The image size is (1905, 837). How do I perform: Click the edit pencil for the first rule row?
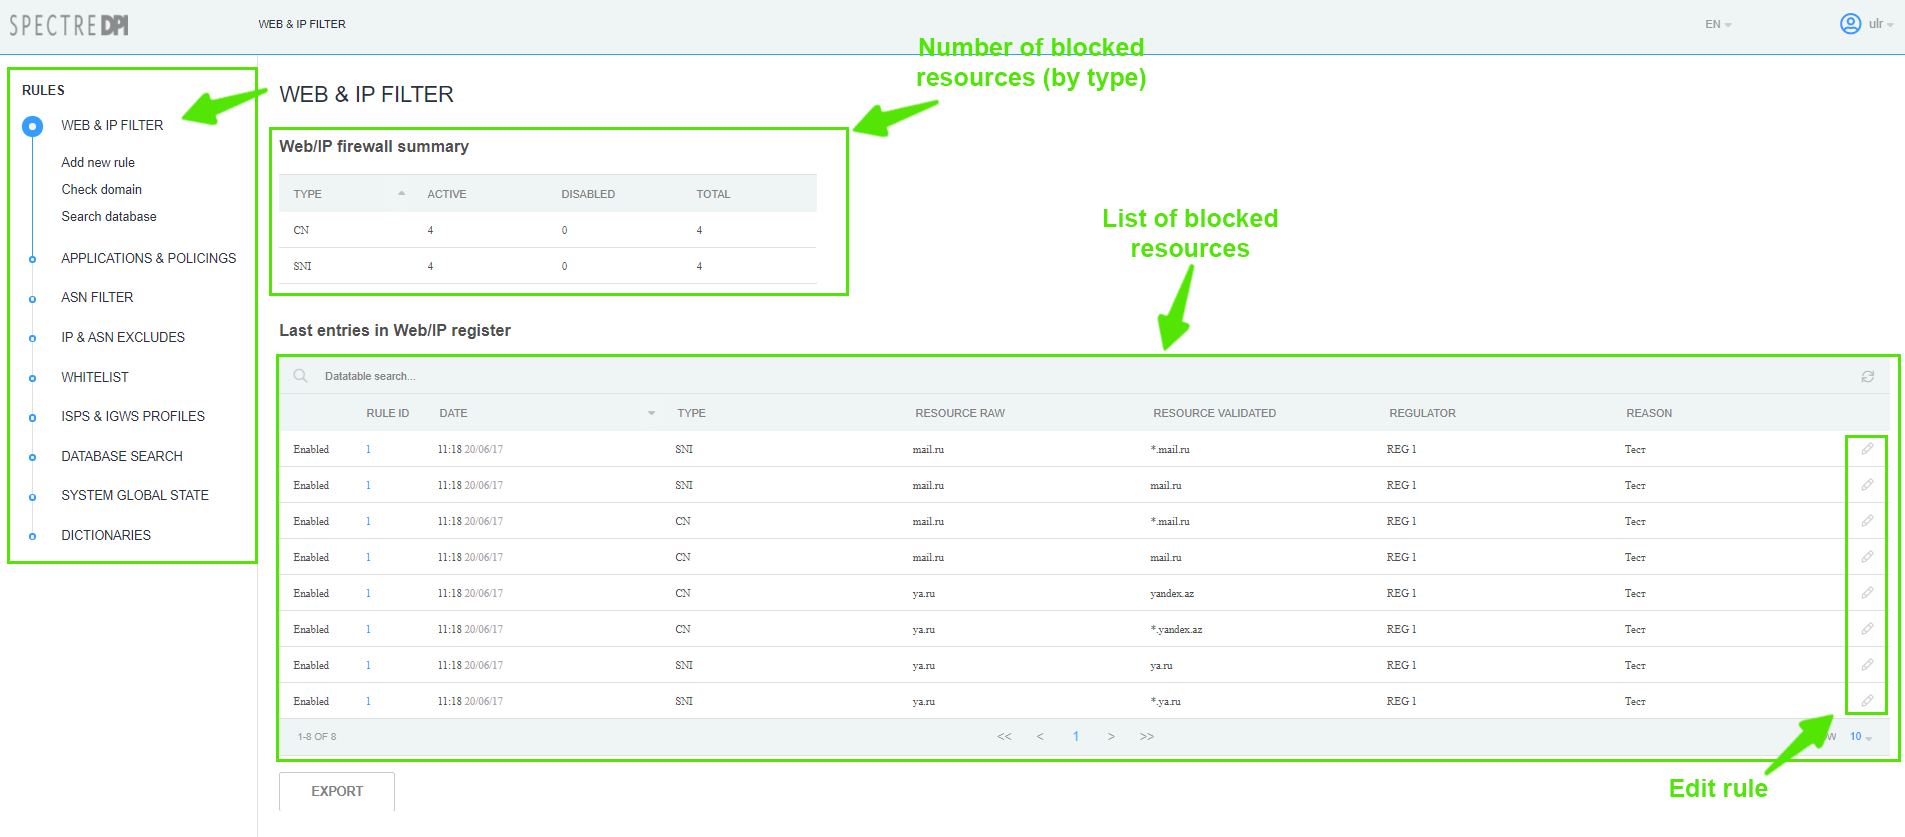click(x=1866, y=449)
